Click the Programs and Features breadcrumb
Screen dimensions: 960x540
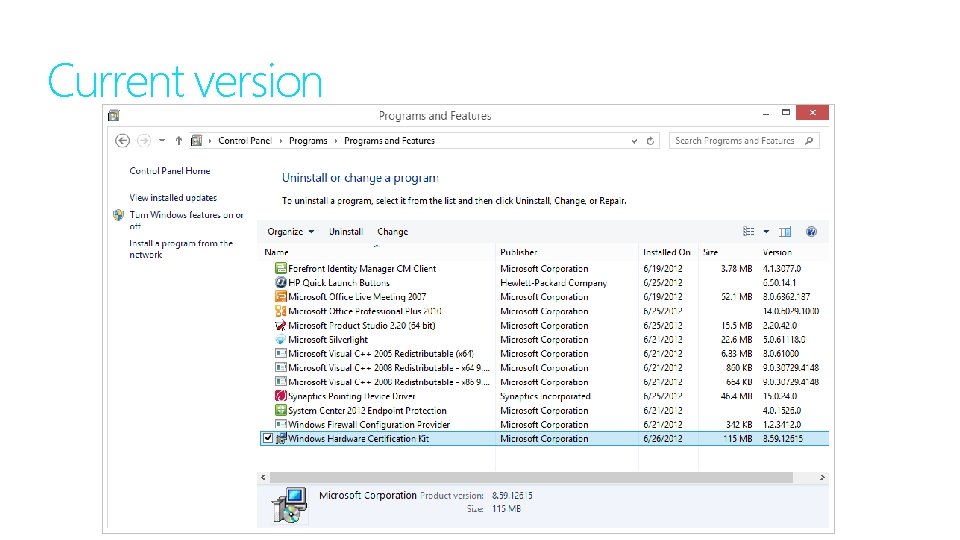389,141
